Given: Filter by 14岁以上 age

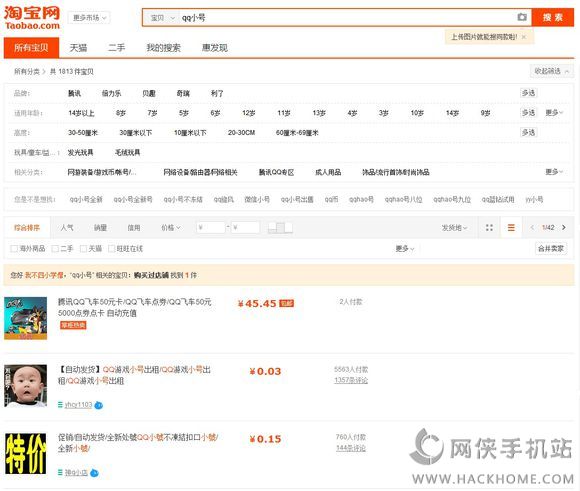Looking at the screenshot, I should 81,113.
